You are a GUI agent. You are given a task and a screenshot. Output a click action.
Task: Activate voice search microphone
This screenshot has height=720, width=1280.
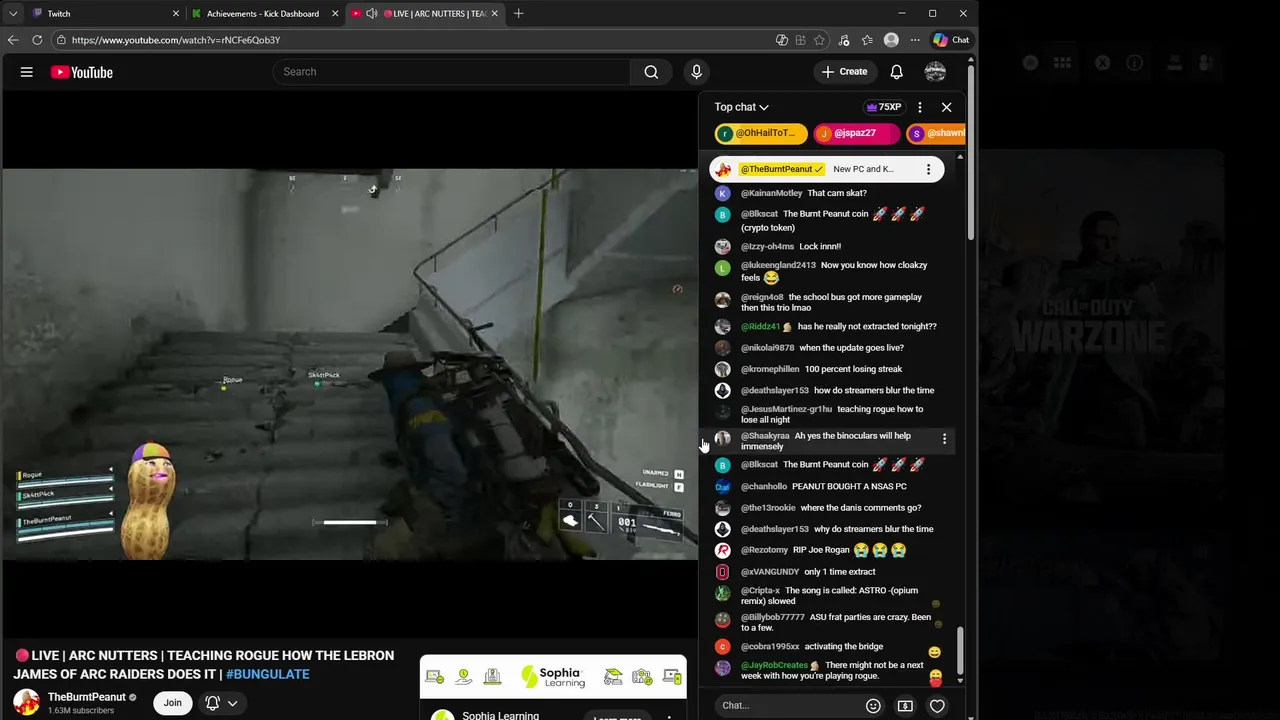697,72
